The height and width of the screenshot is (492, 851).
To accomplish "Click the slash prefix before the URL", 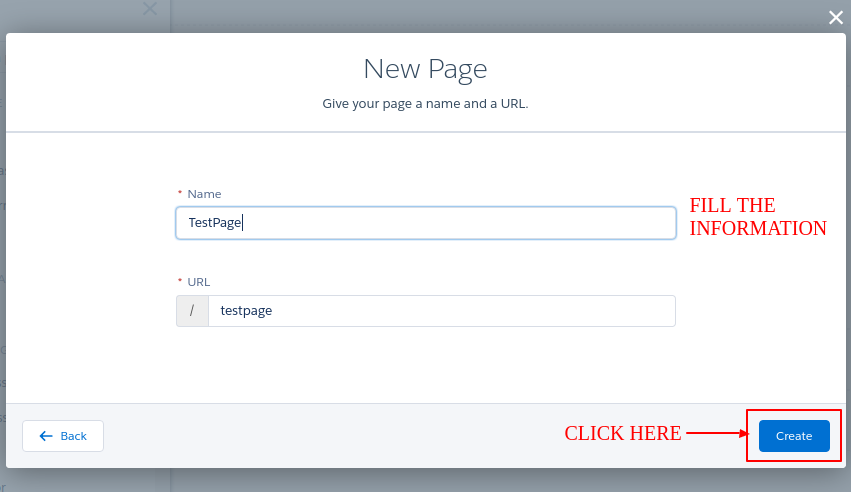I will (192, 311).
